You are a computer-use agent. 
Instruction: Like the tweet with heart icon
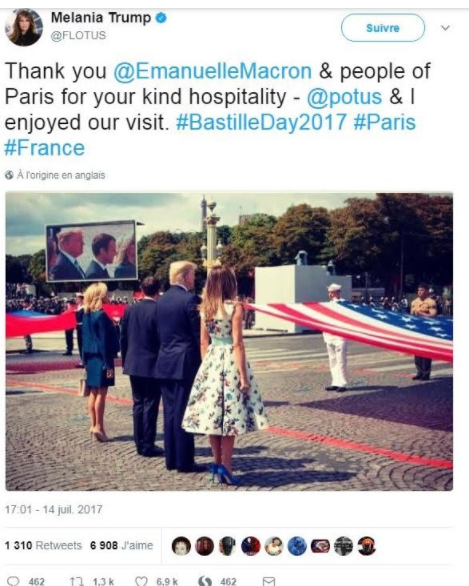click(141, 581)
